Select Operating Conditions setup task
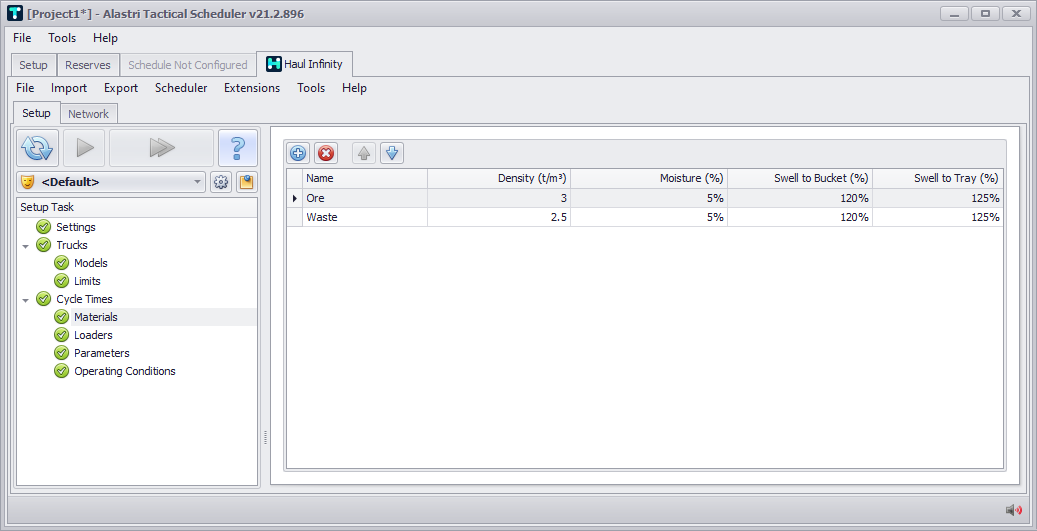The image size is (1037, 531). click(x=124, y=371)
